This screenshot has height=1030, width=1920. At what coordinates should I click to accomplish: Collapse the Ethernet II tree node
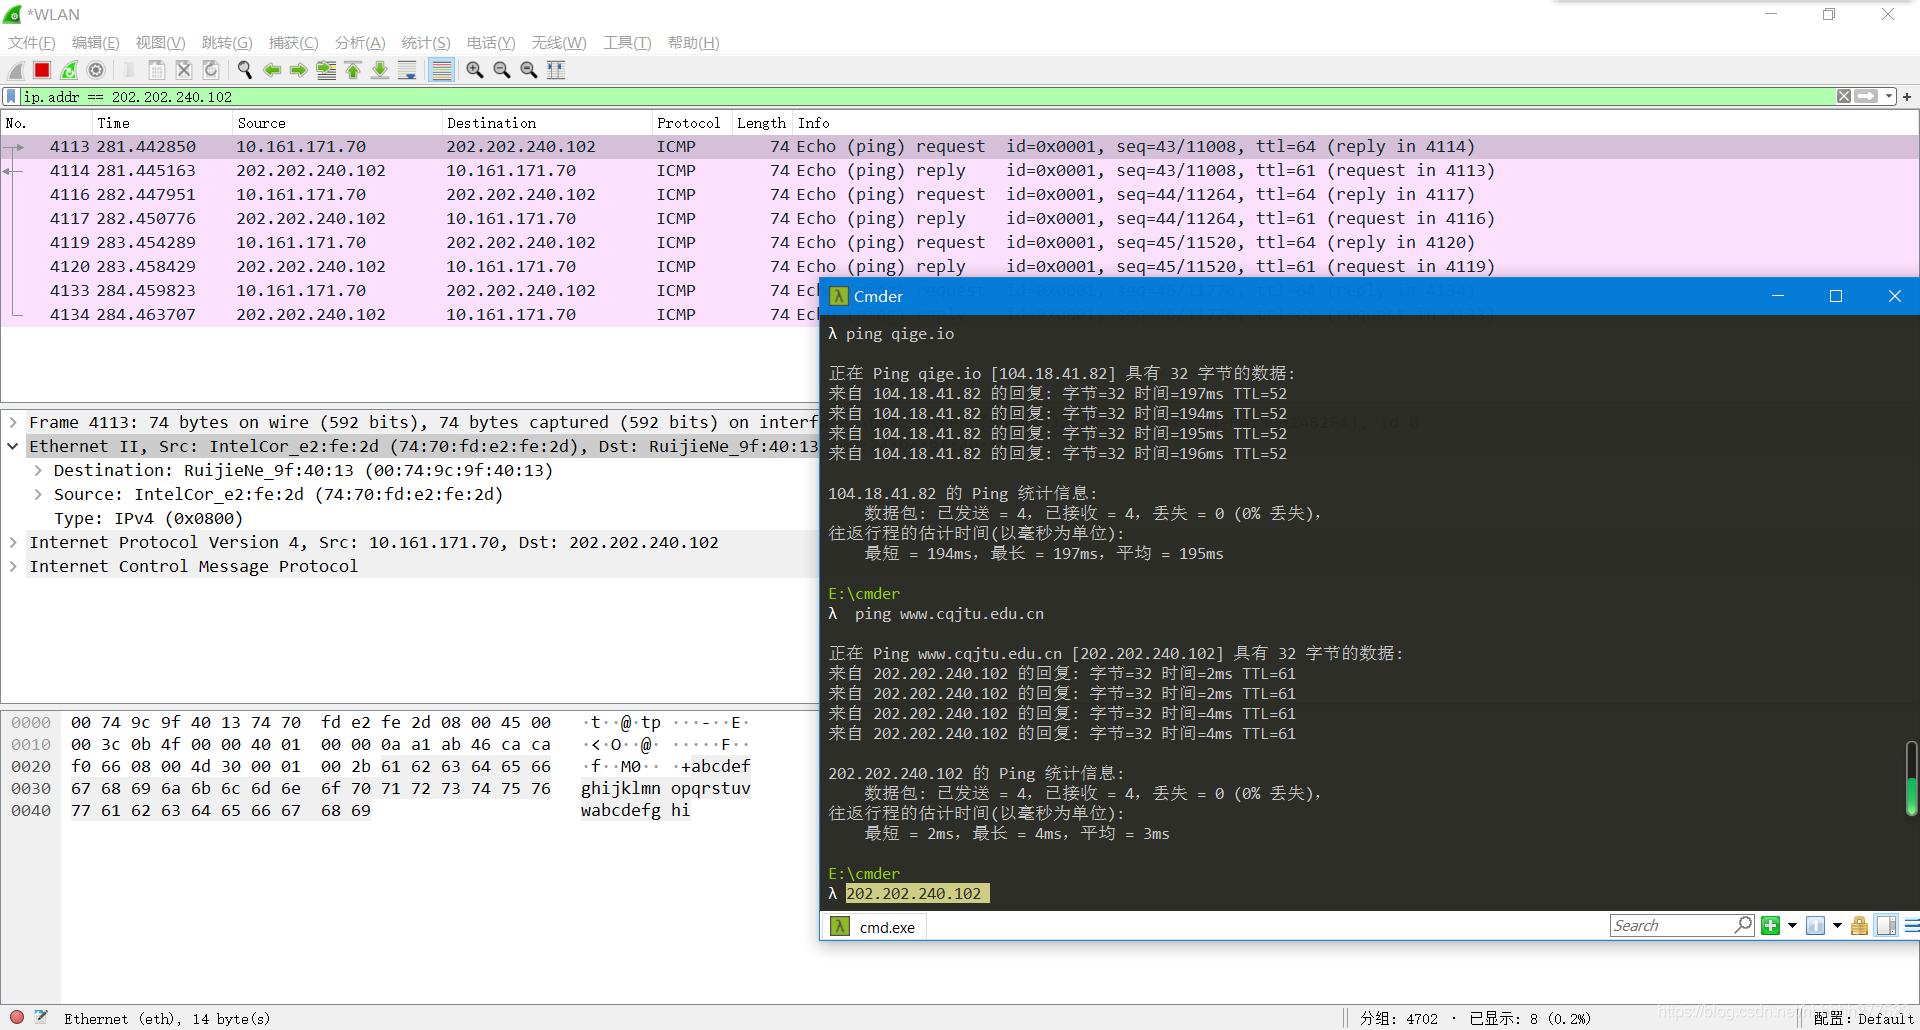point(13,447)
